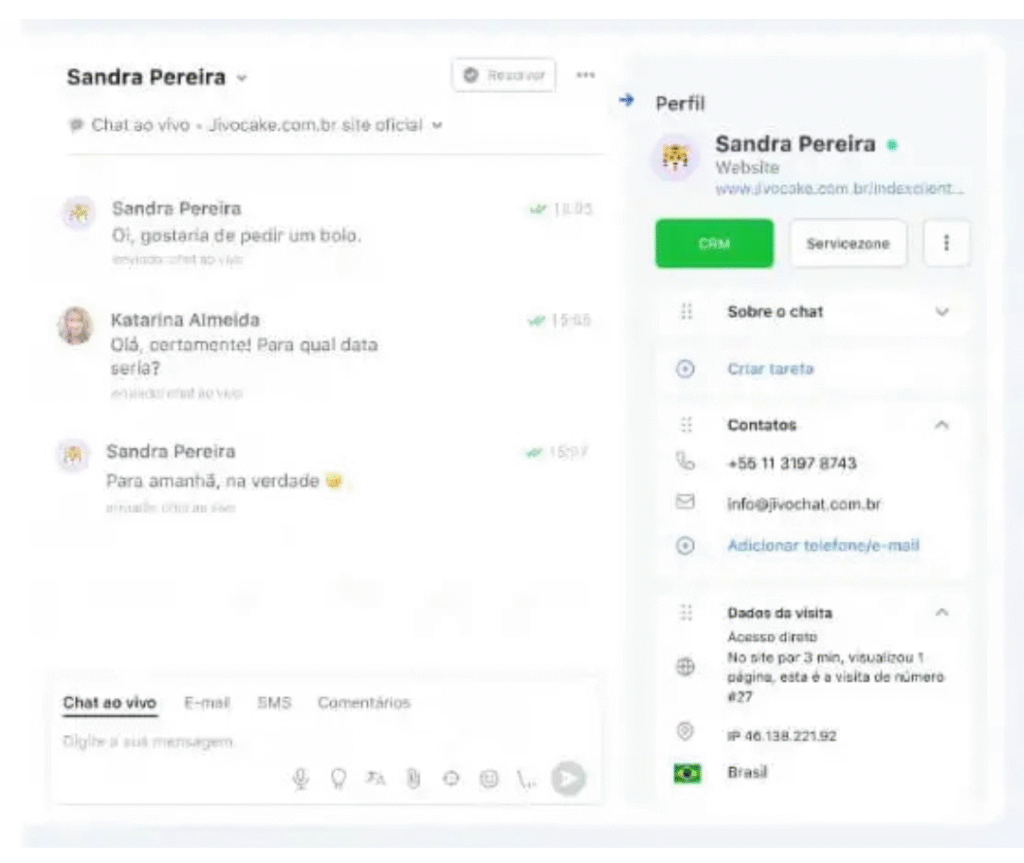Open the emoji picker
The width and height of the screenshot is (1024, 863).
488,779
